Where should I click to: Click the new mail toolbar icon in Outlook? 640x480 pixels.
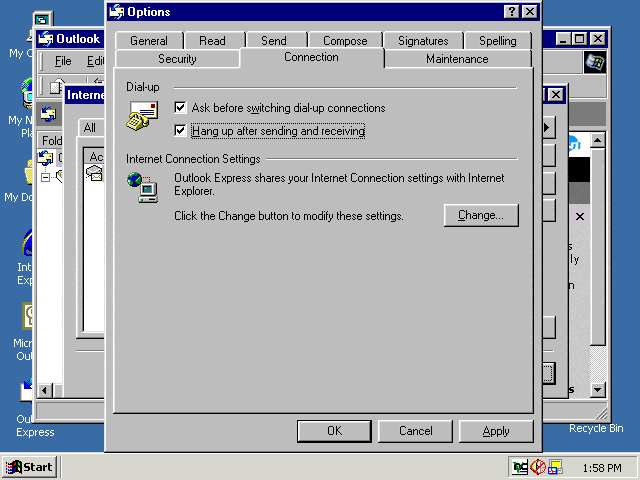pos(56,86)
